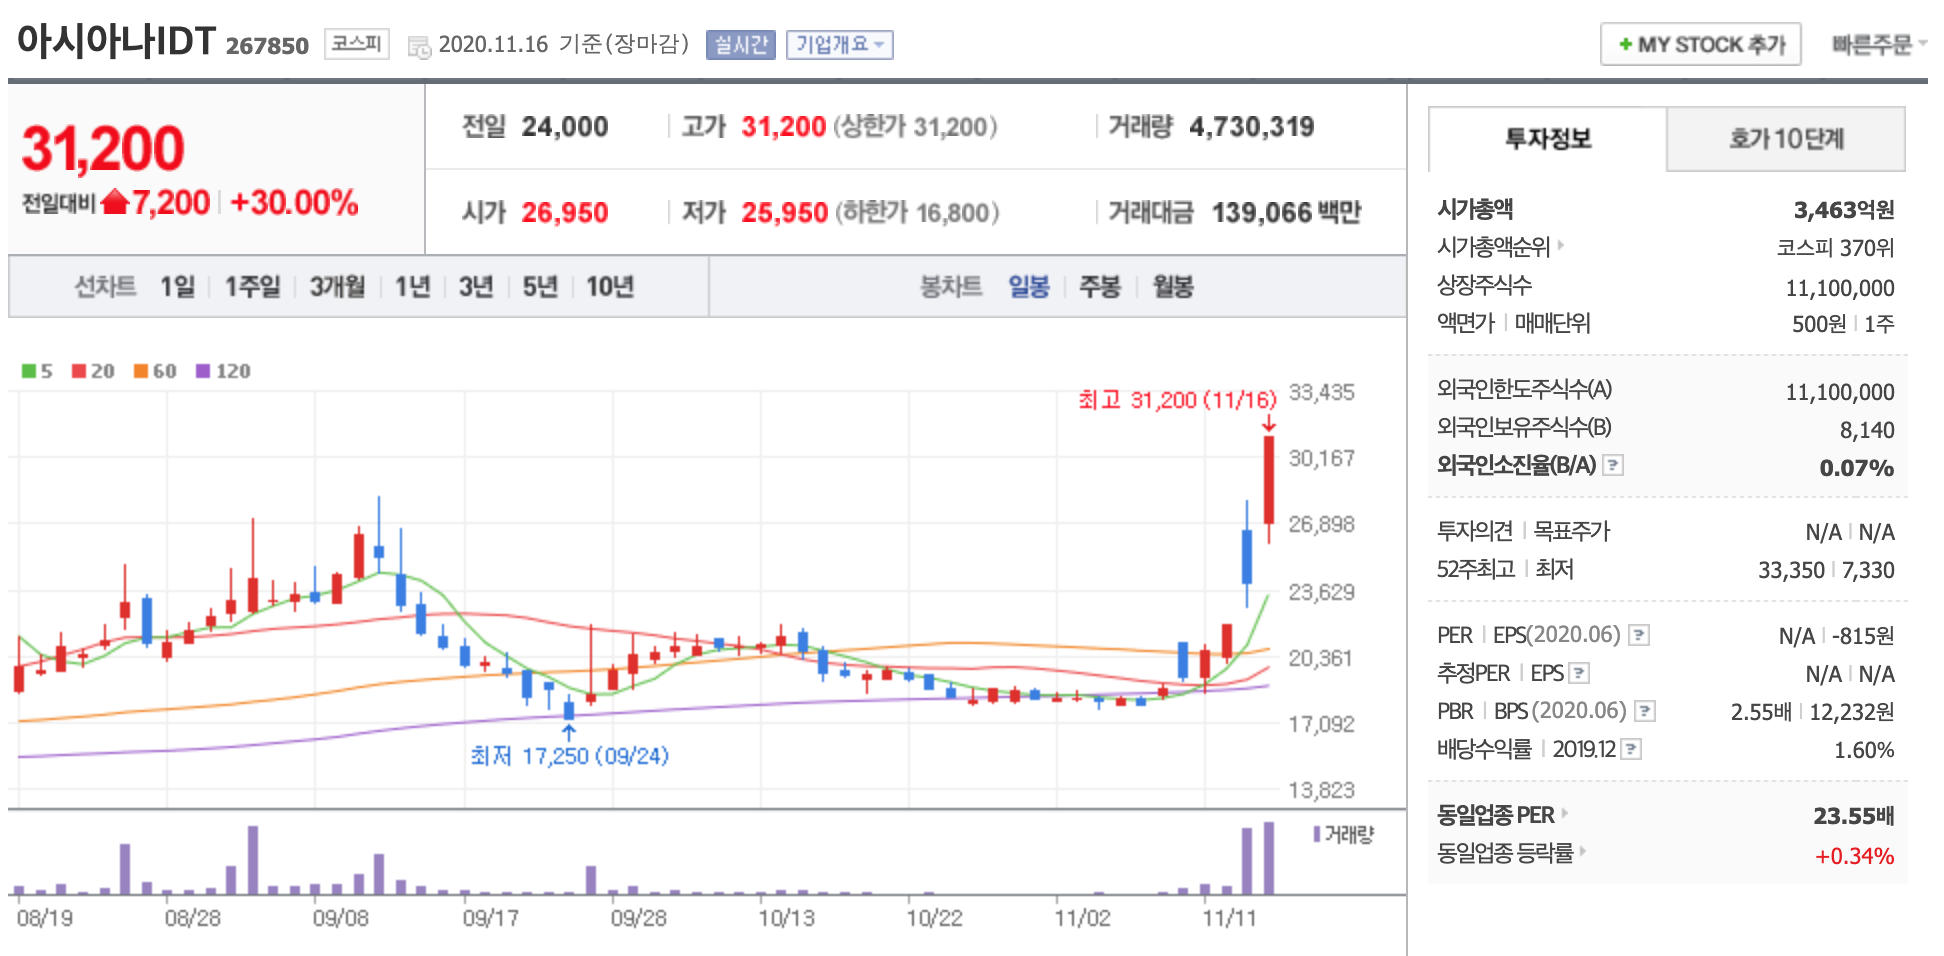Switch to the 호가10단계 tab
This screenshot has height=956, width=1944.
pos(1786,139)
